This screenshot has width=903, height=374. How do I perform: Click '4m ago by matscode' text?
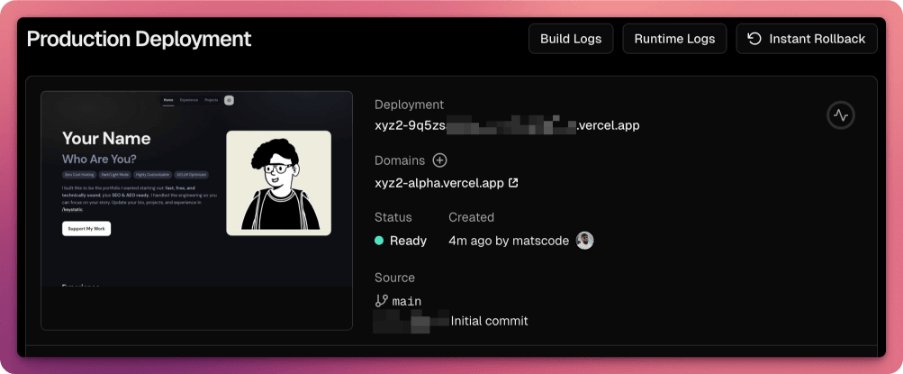(509, 240)
